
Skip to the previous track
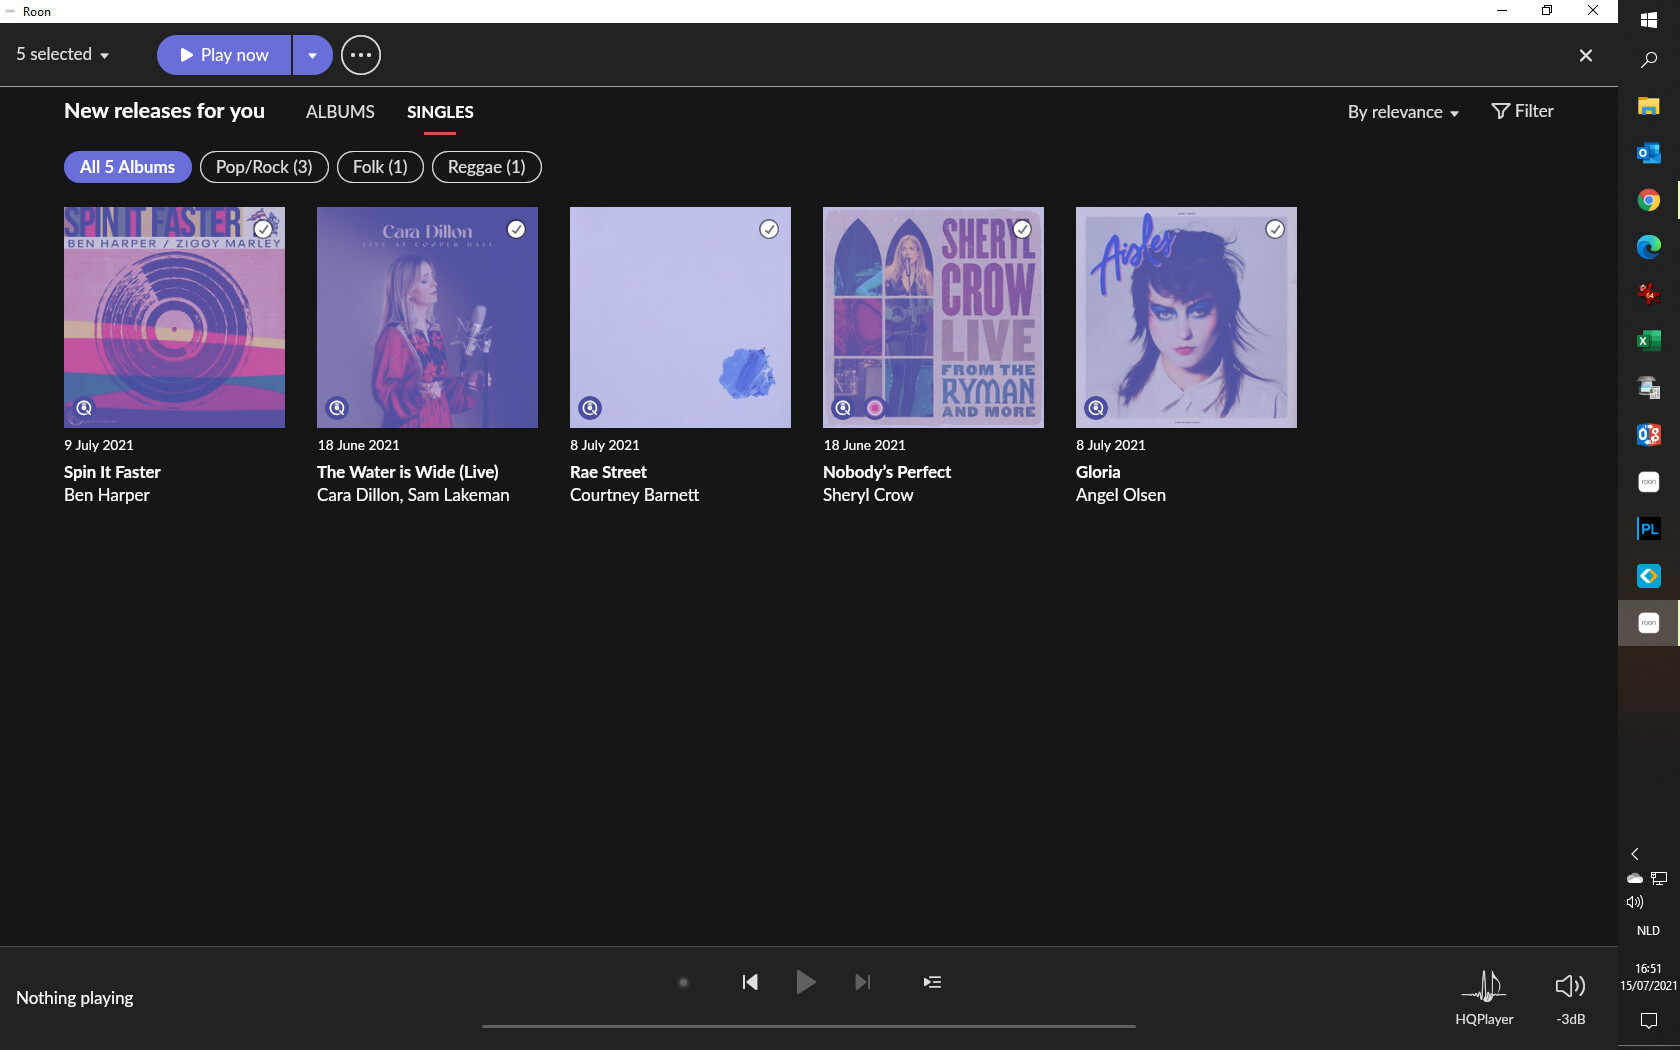tap(750, 982)
